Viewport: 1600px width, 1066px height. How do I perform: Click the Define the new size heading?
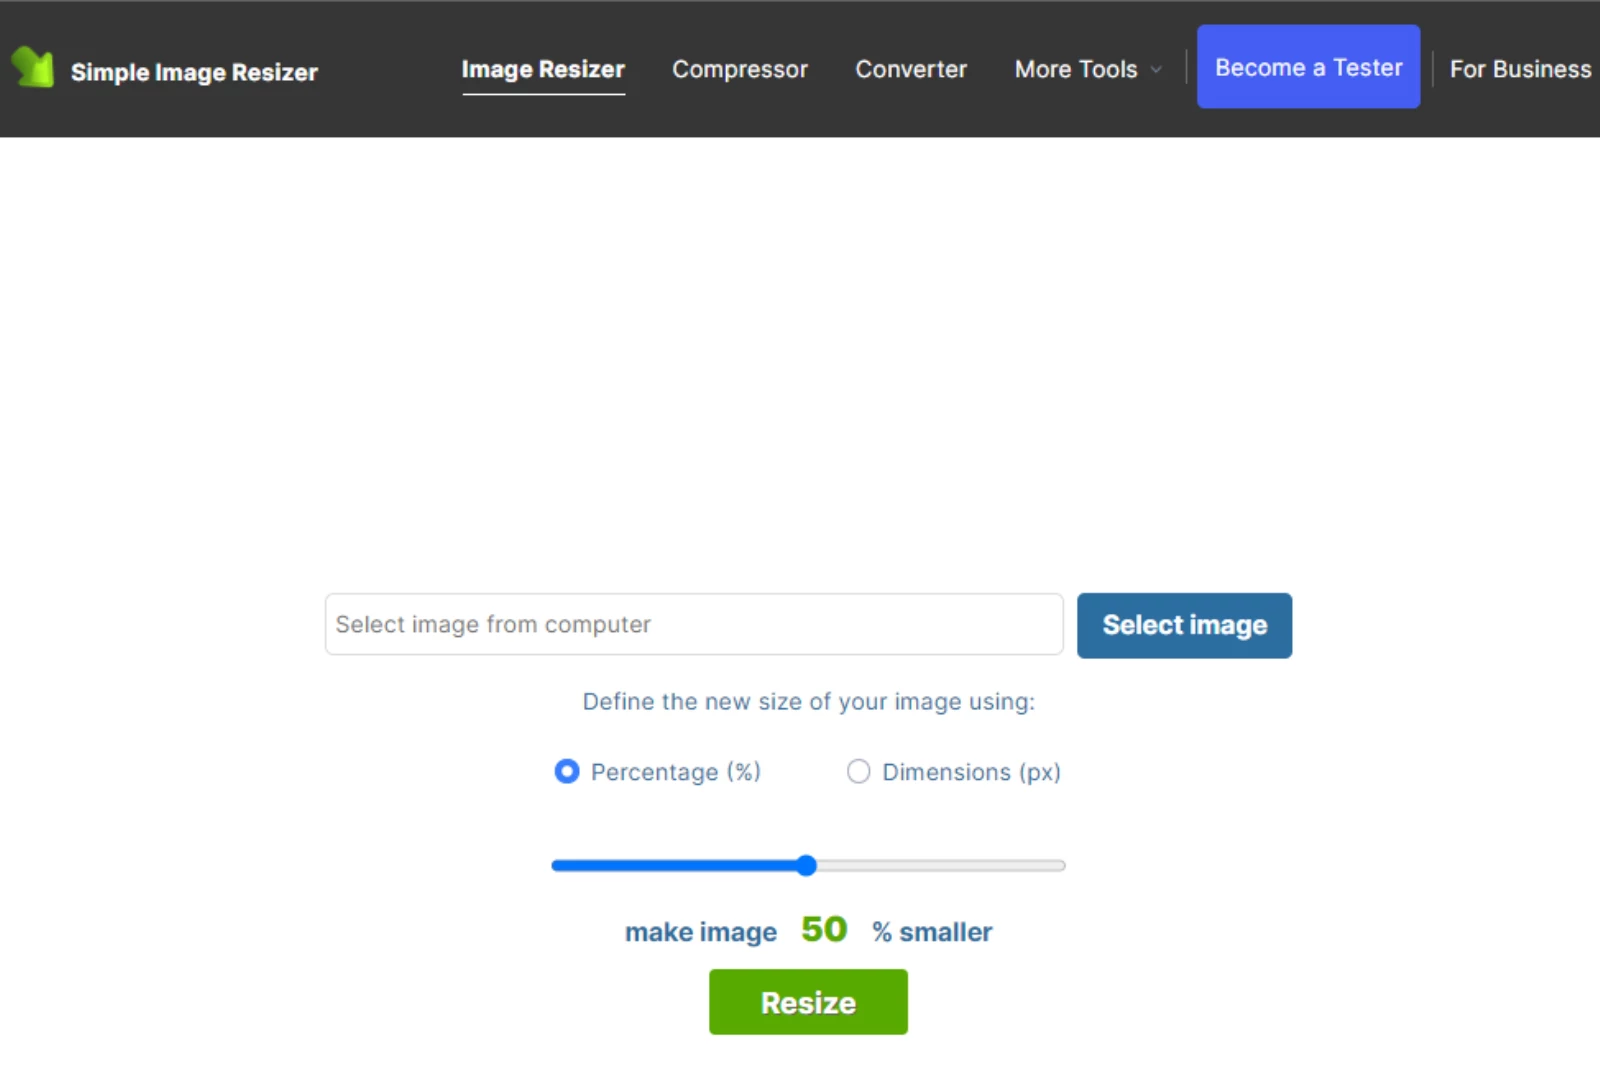click(808, 701)
